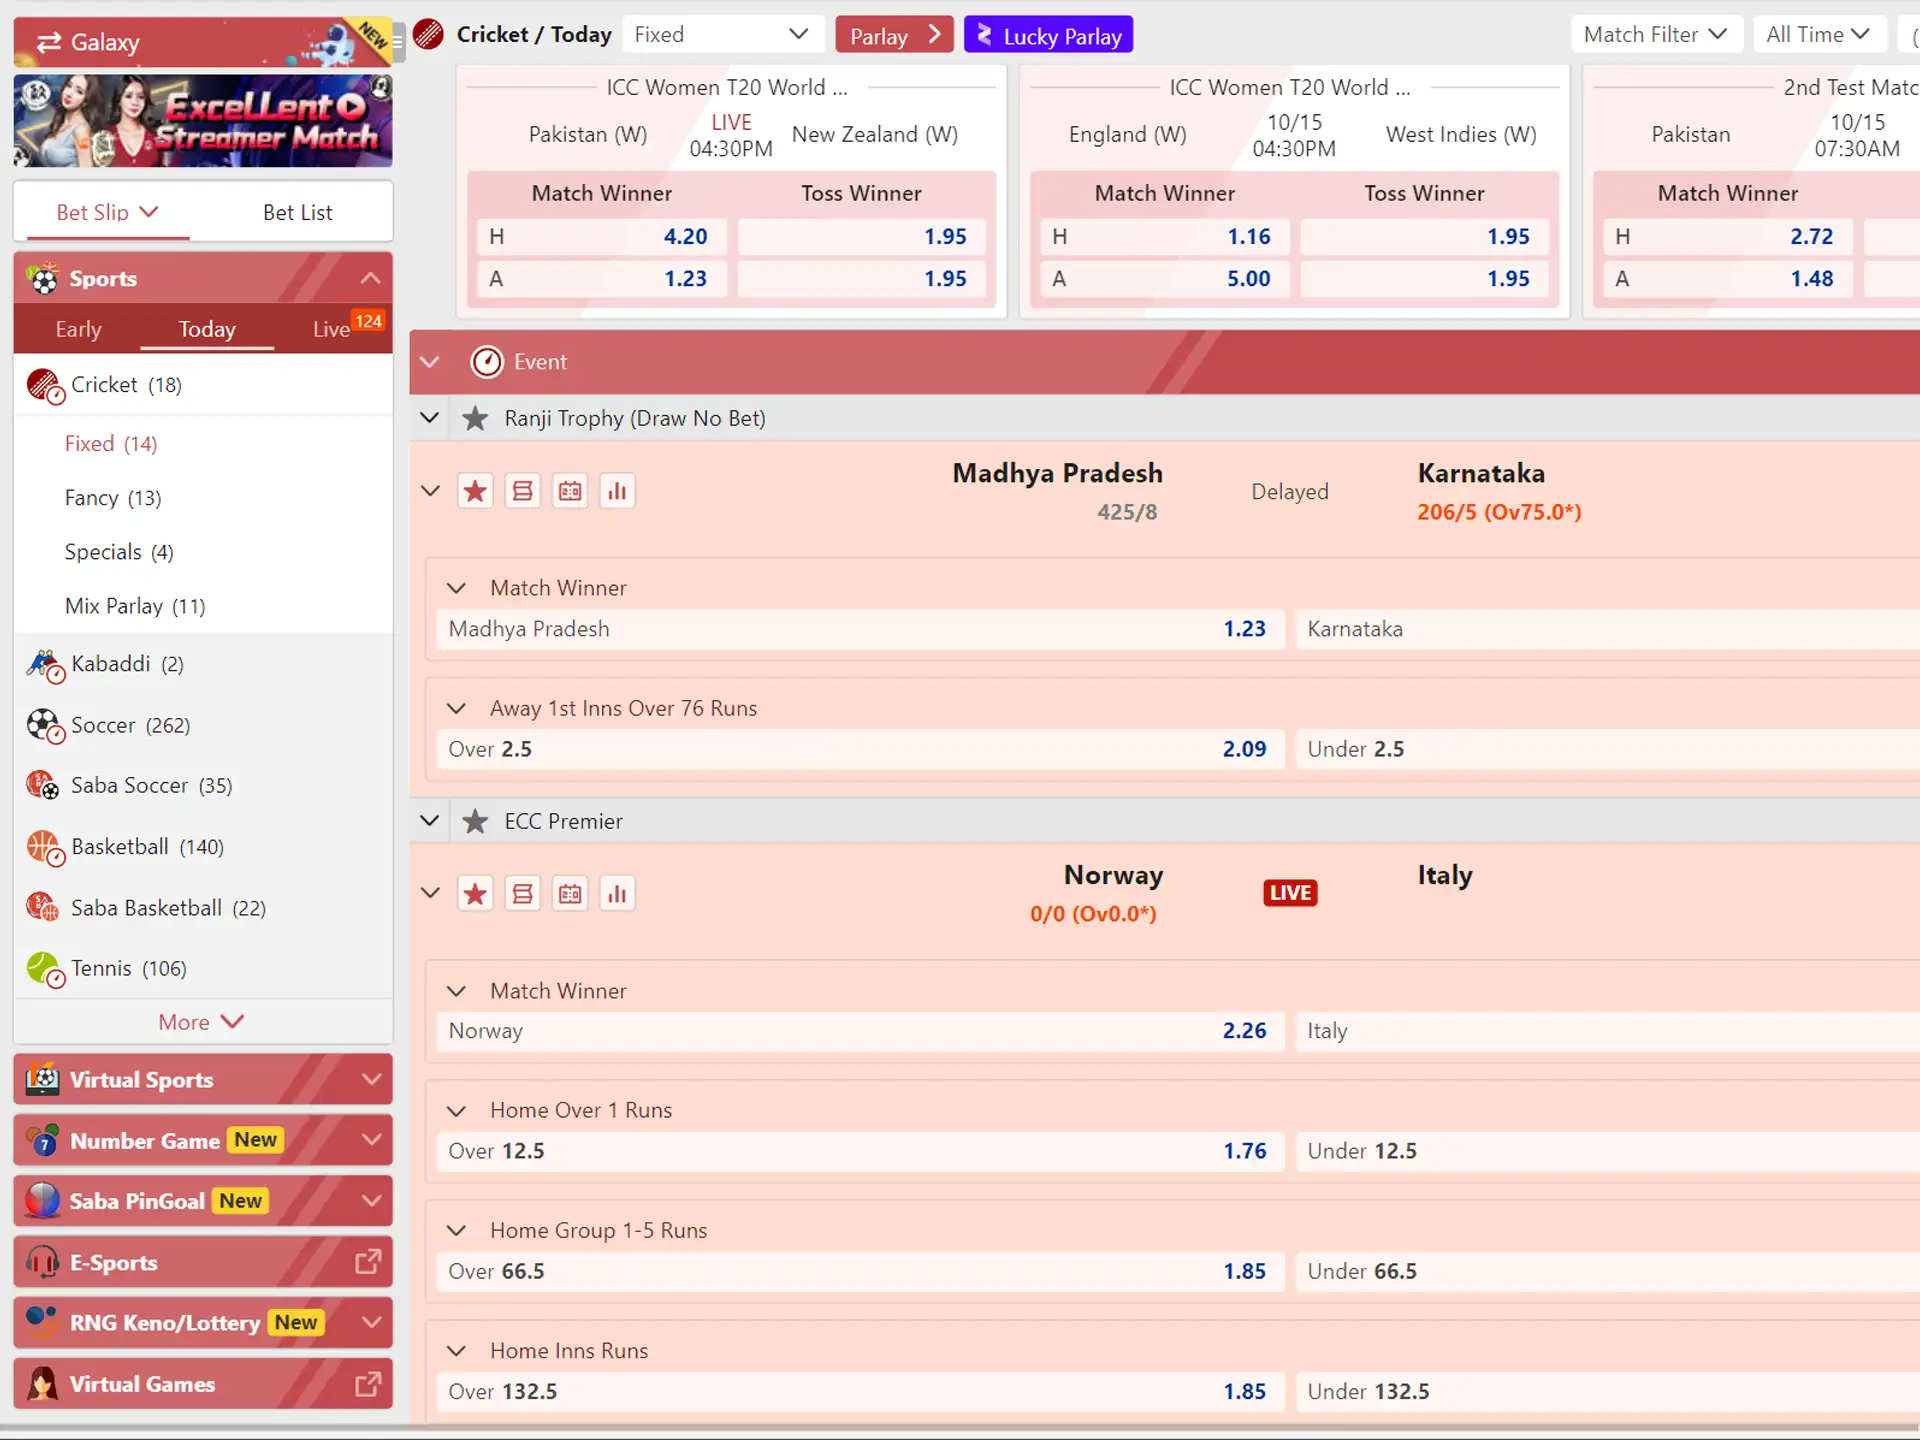Open the All Time dropdown
Viewport: 1920px width, 1440px height.
(1819, 35)
